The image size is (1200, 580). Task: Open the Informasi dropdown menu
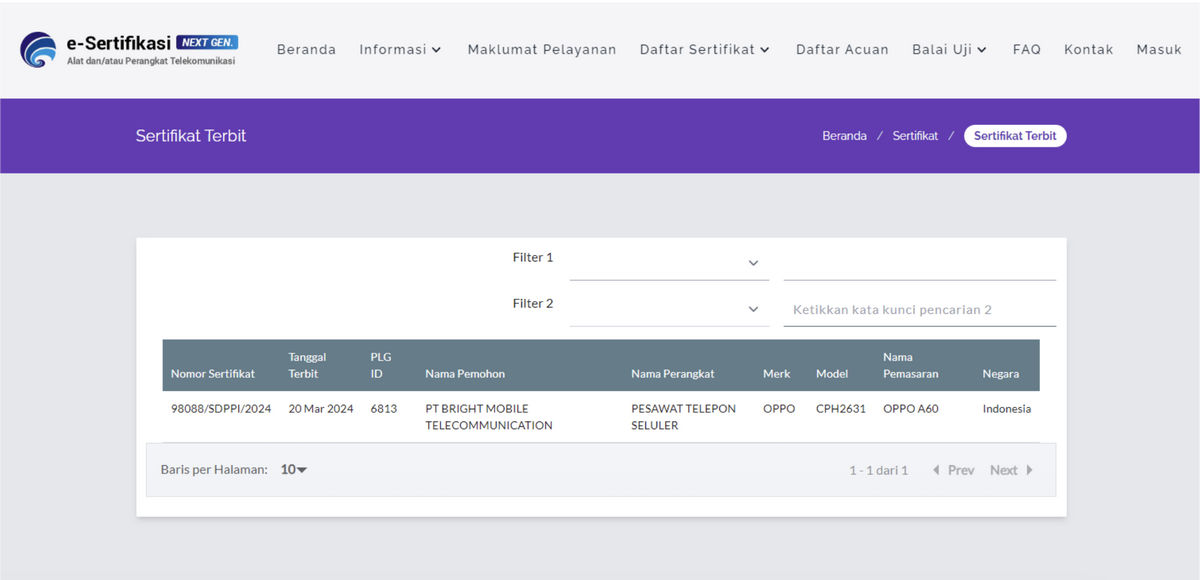(x=400, y=49)
